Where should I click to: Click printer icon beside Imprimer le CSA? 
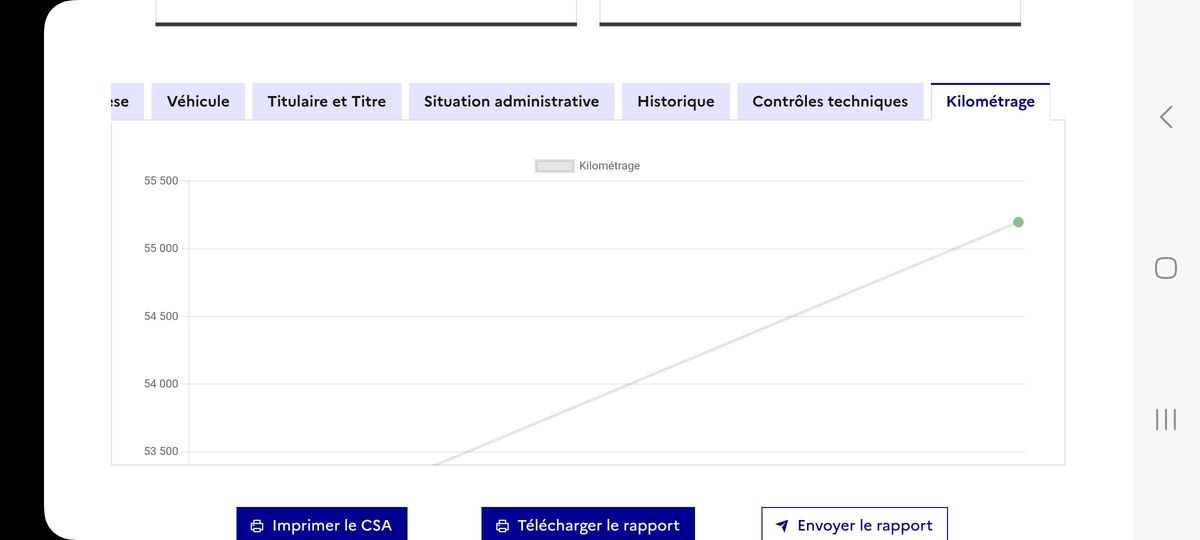tap(257, 526)
